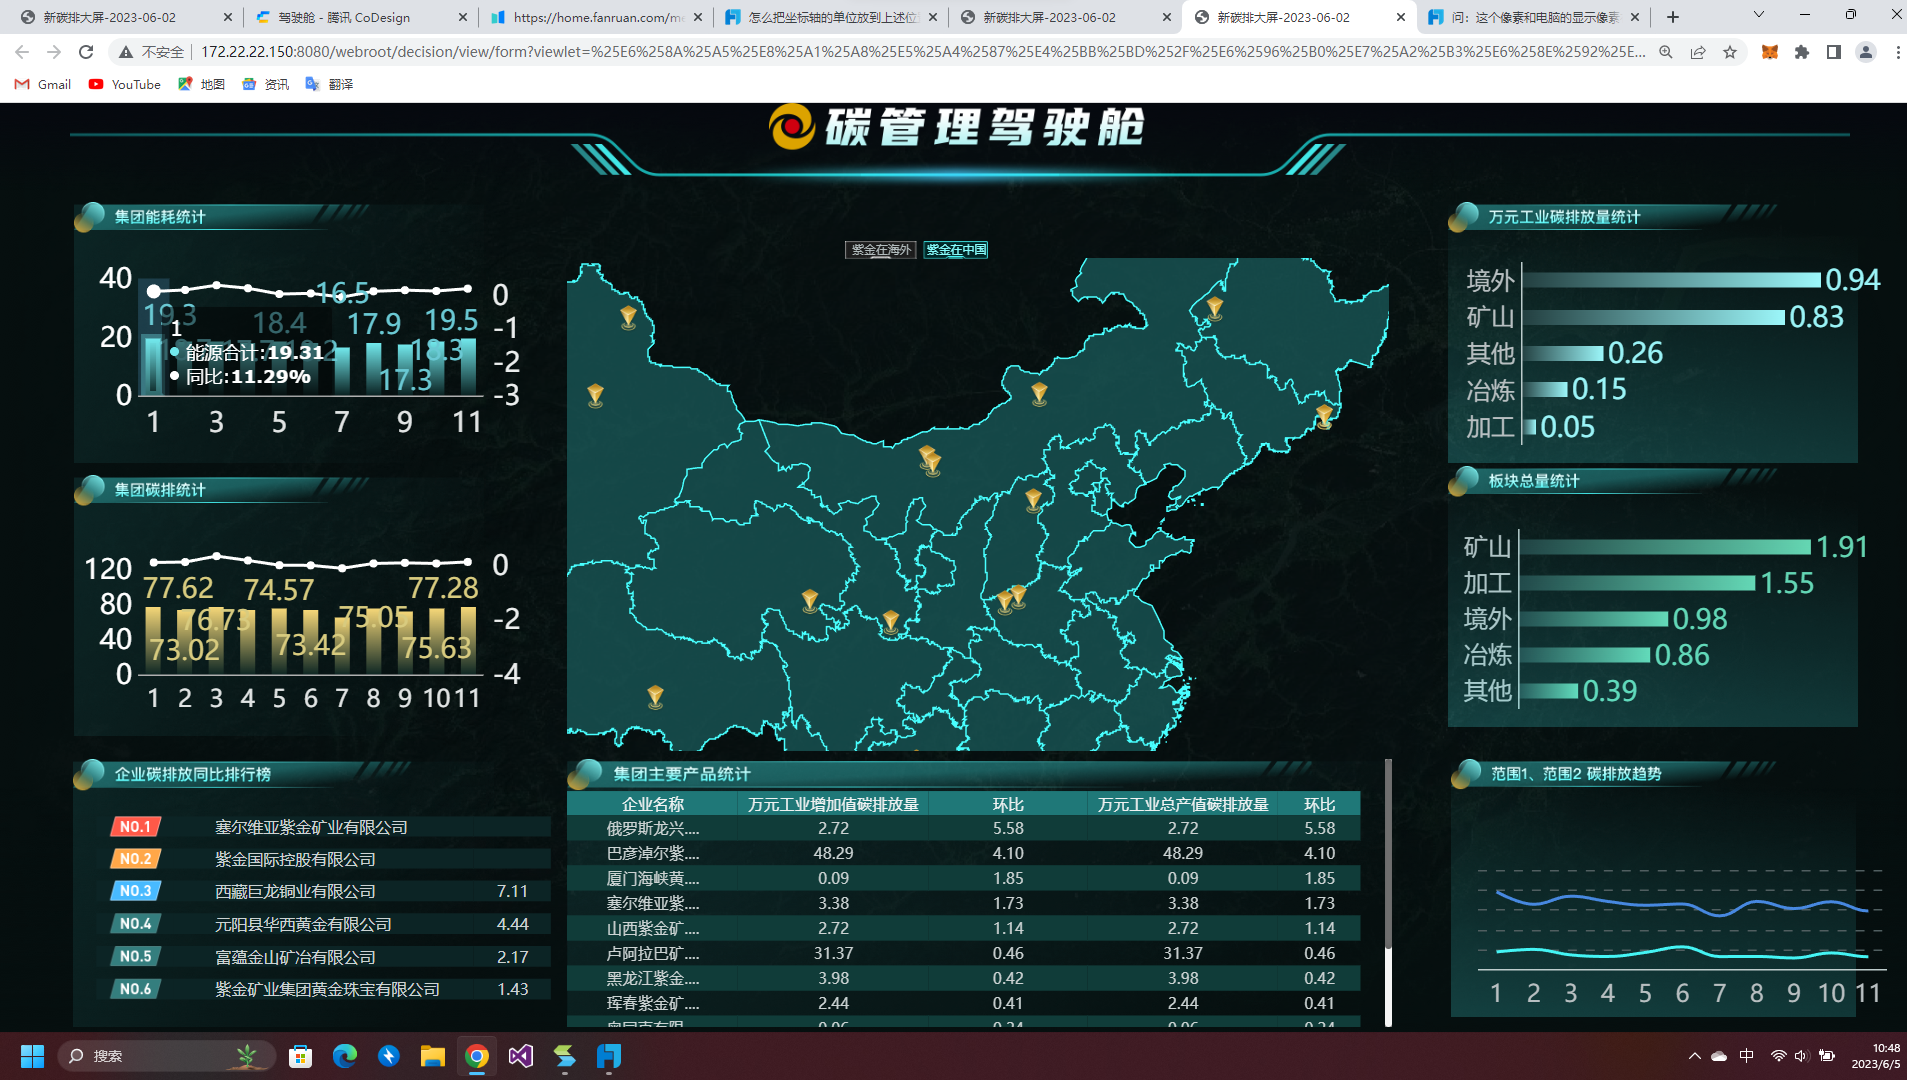This screenshot has height=1080, width=1907.
Task: Click the 万元工业碳排放量统计 panel title
Action: click(1564, 217)
